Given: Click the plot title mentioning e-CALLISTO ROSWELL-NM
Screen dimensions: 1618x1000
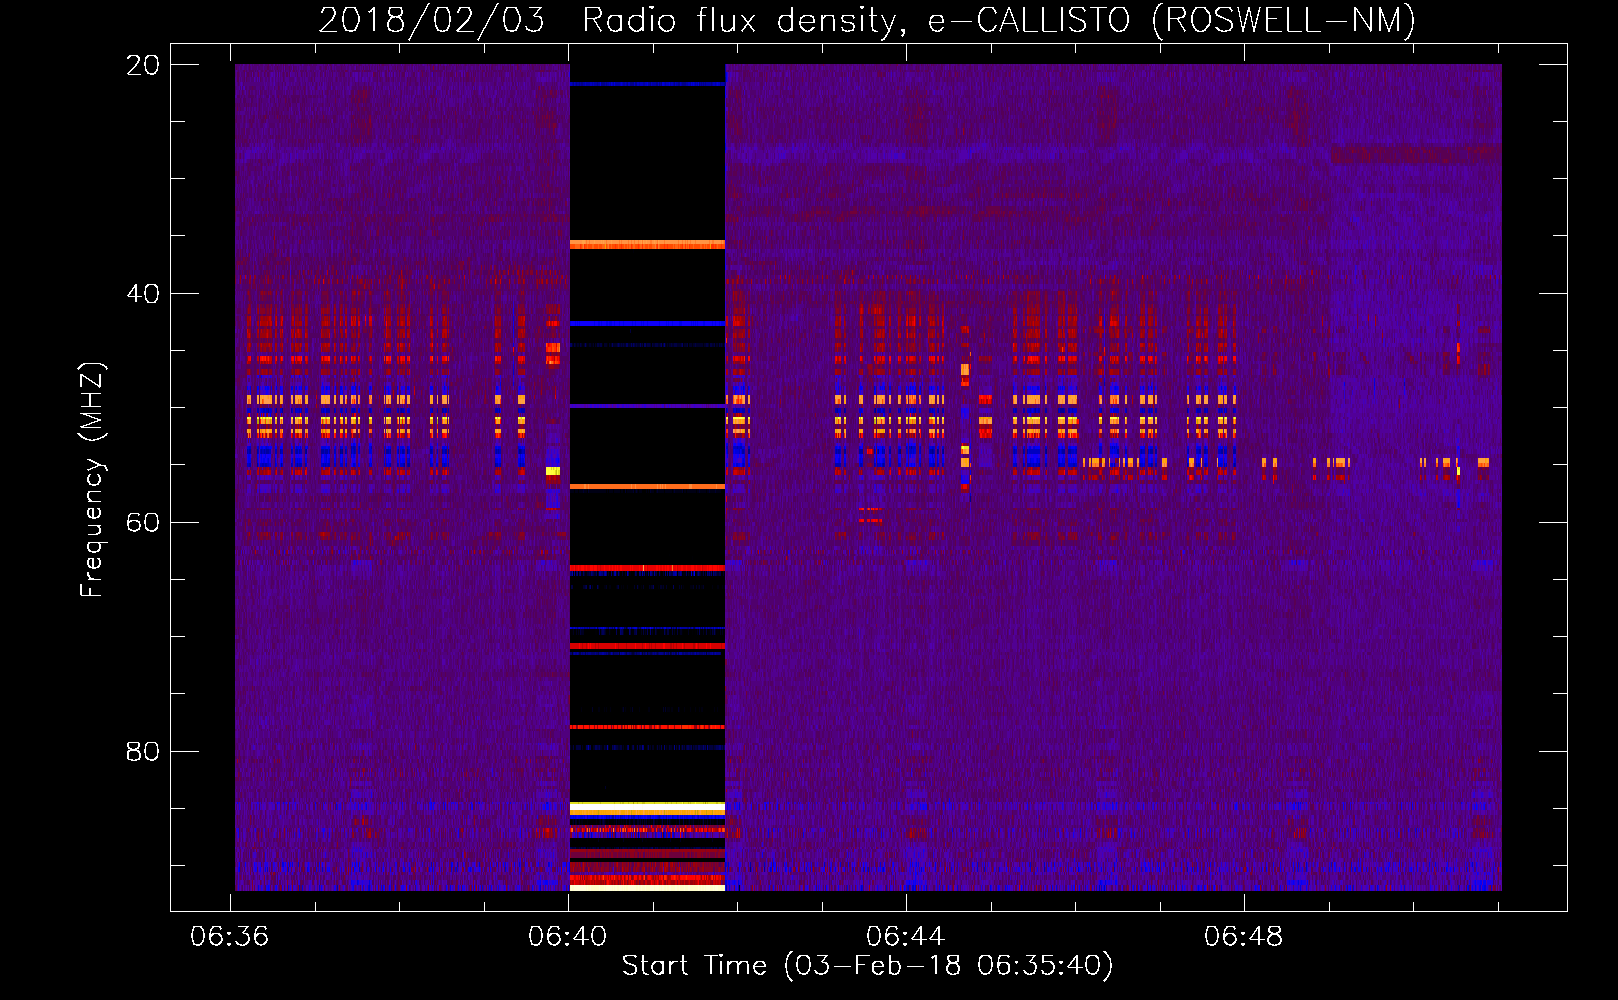Looking at the screenshot, I should [867, 20].
